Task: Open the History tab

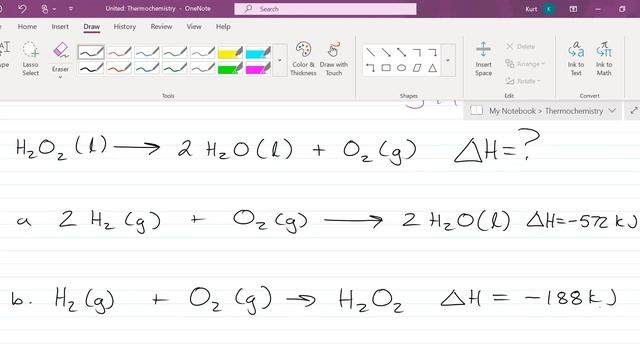Action: [x=125, y=27]
